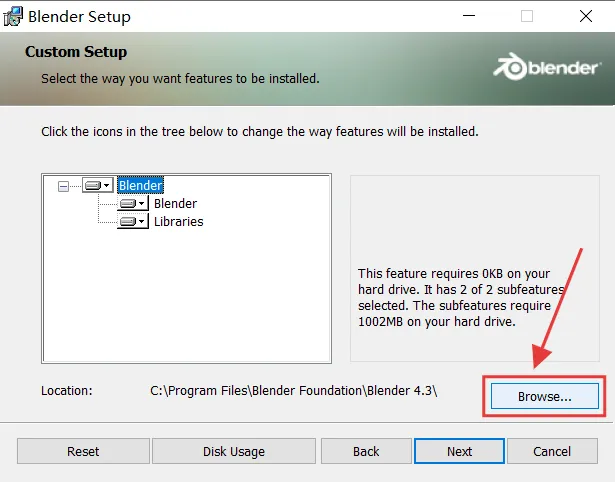Click the install path C:\Program Files\Blender Foundation text
This screenshot has height=482, width=615.
[x=293, y=391]
